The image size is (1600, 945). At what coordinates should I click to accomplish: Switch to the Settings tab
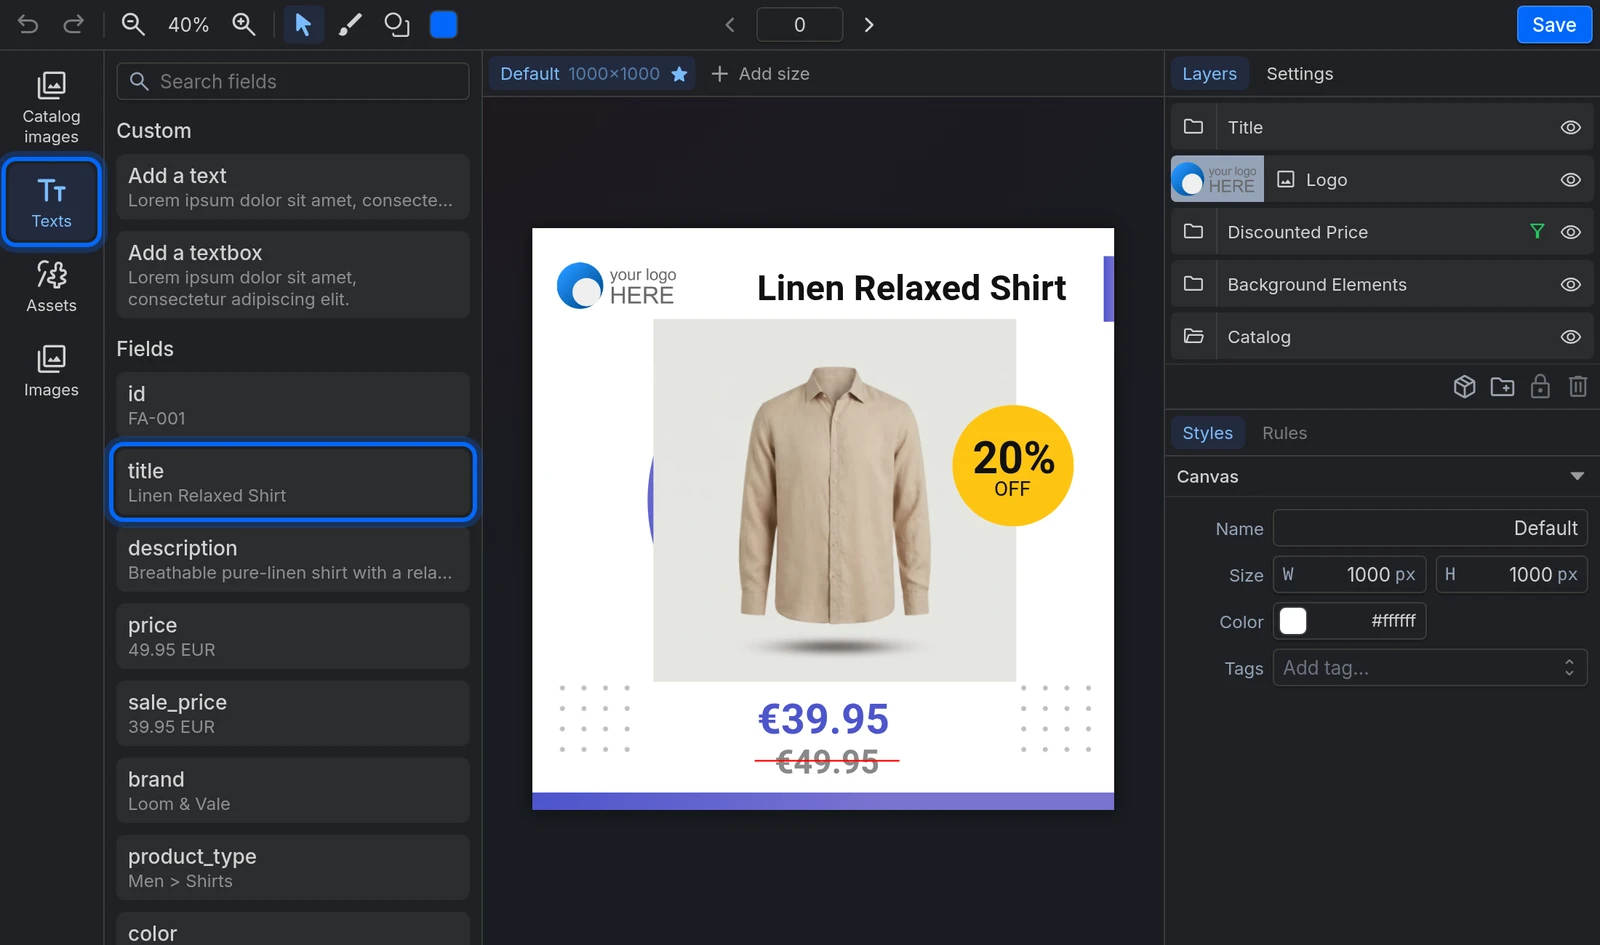[x=1299, y=74]
